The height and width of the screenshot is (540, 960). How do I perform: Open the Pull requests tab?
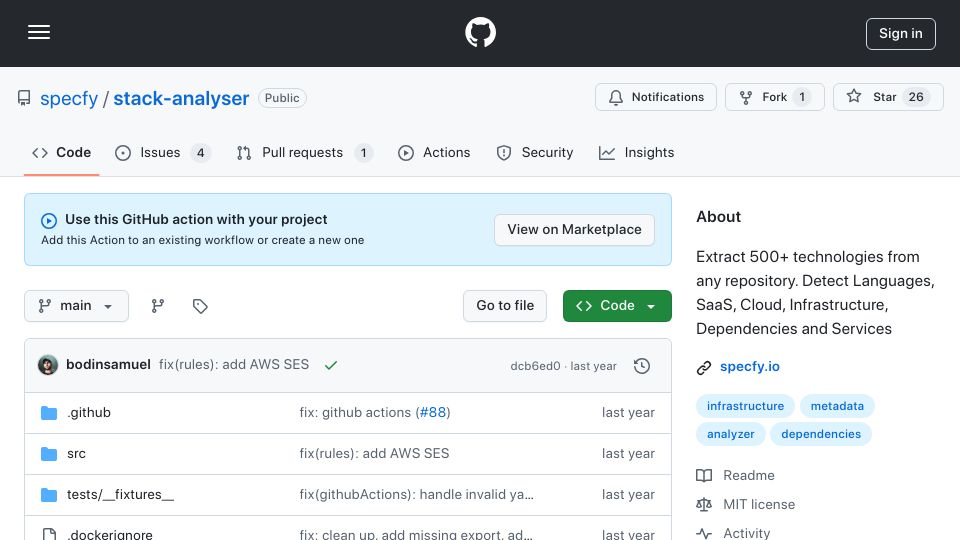point(304,152)
